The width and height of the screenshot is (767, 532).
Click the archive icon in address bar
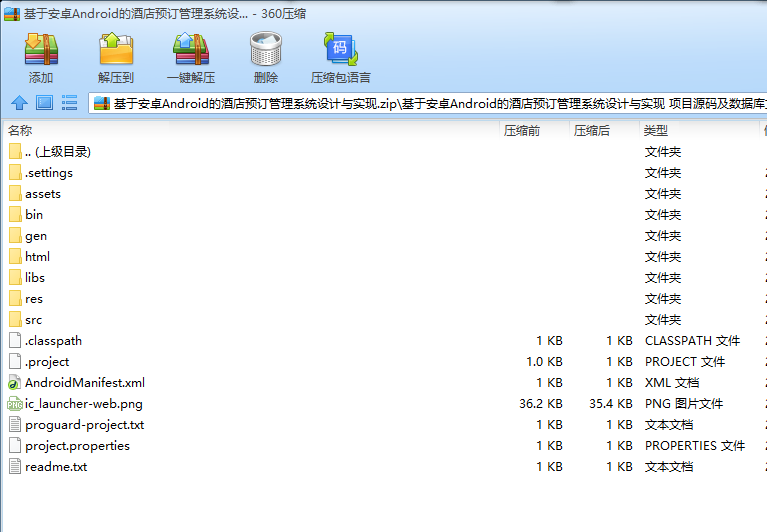tap(102, 103)
